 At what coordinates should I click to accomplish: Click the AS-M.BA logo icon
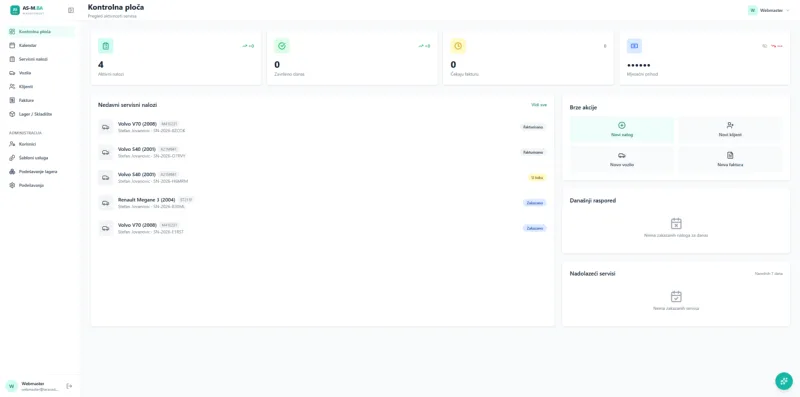click(x=15, y=10)
